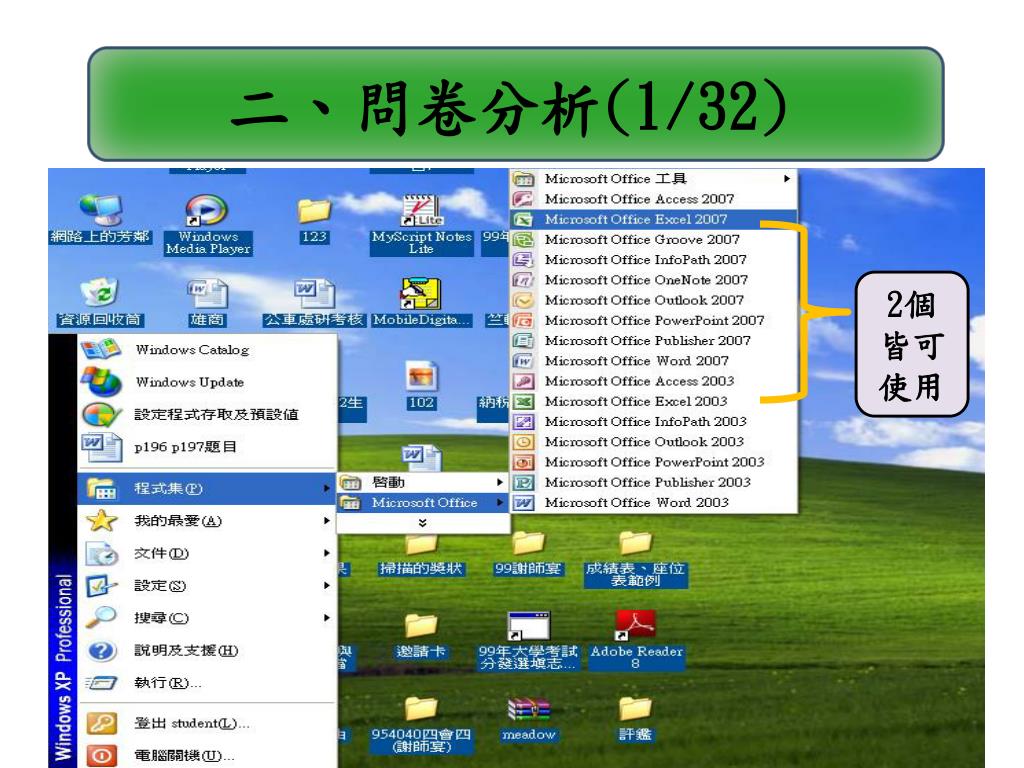Screen dimensions: 1024x768
Task: Open 設定程式存取及預設值 entry
Action: [207, 414]
